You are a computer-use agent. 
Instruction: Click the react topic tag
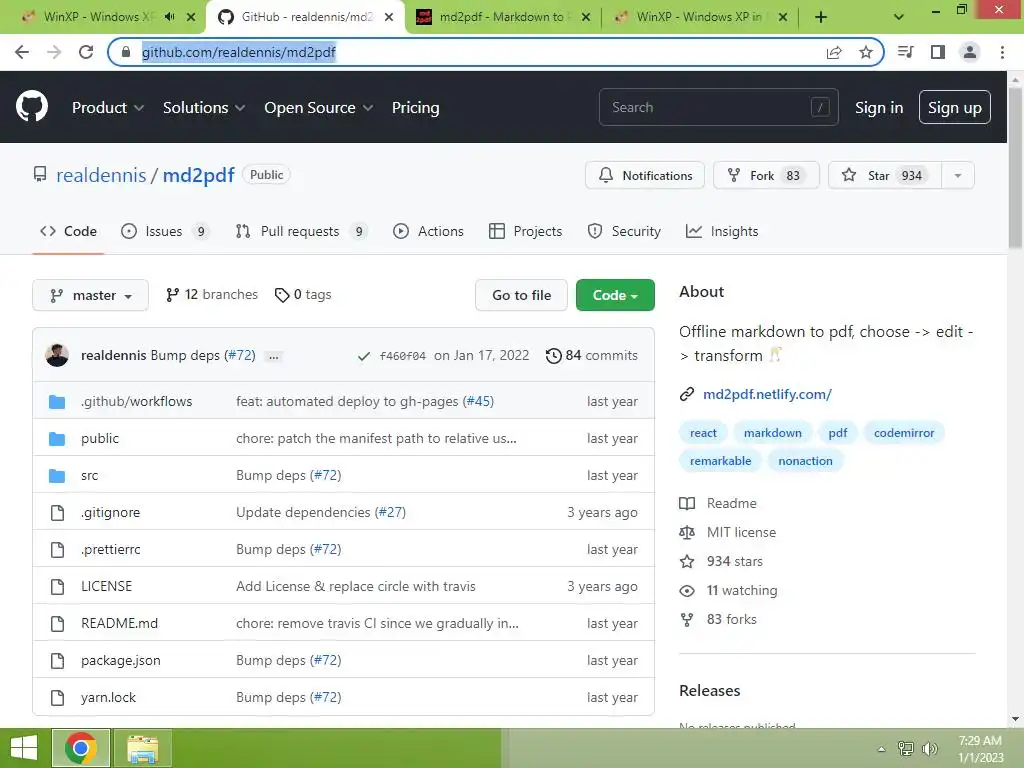[703, 433]
